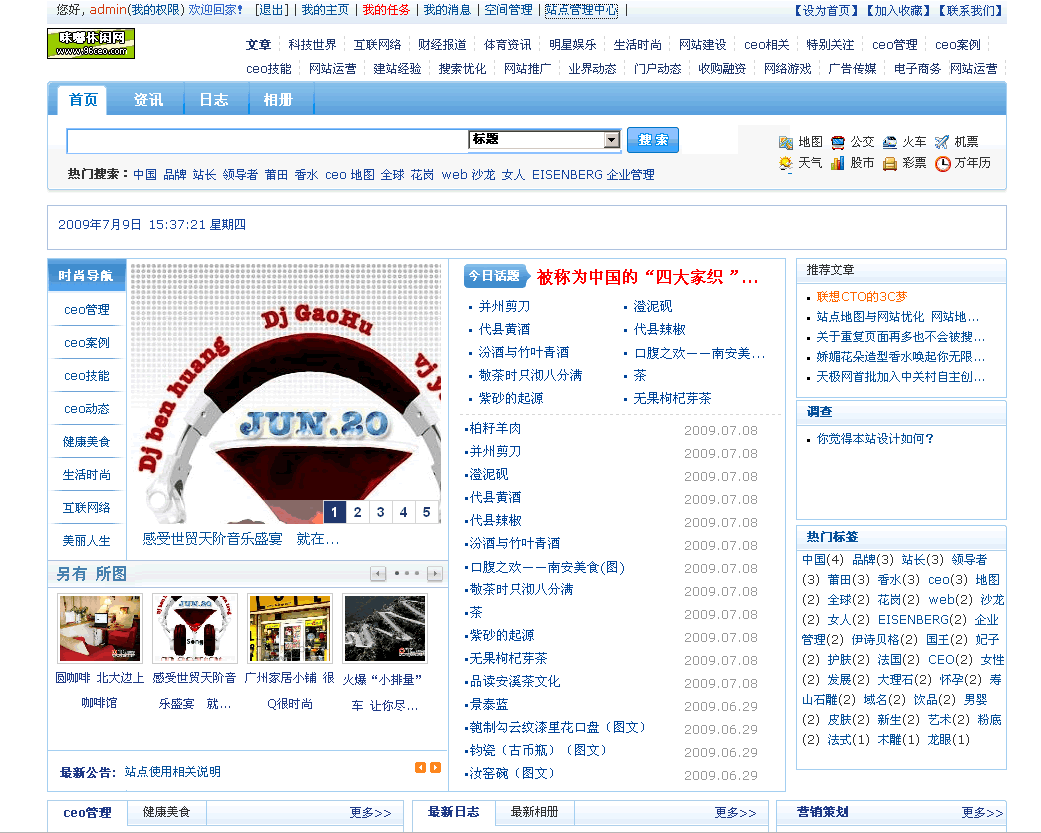Open 电子商务 category in top nav
1041x833 pixels.
coord(918,68)
